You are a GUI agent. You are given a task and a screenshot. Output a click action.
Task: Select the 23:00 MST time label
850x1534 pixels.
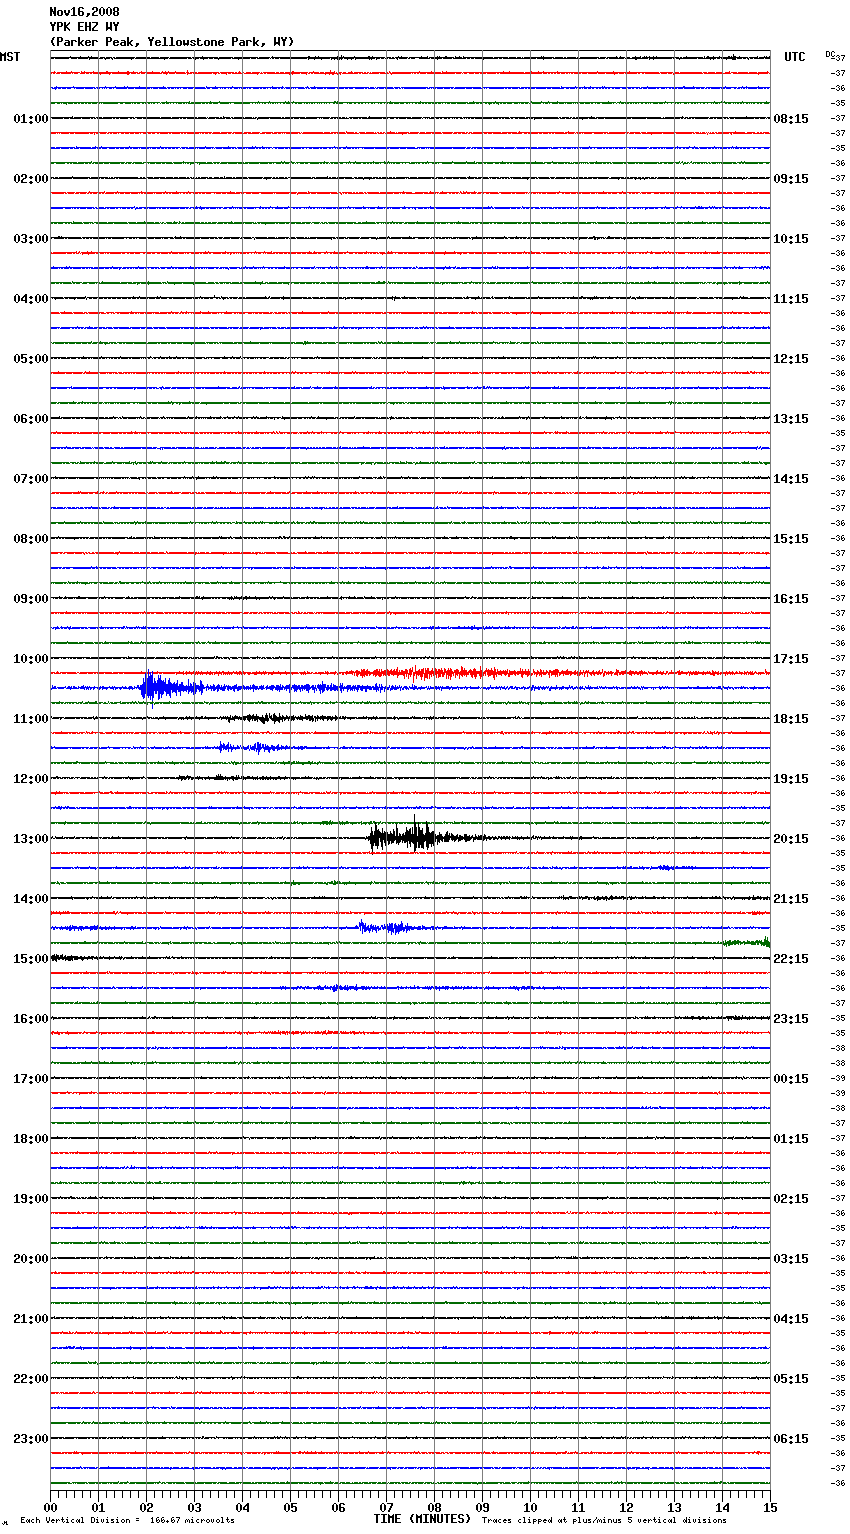point(30,1439)
